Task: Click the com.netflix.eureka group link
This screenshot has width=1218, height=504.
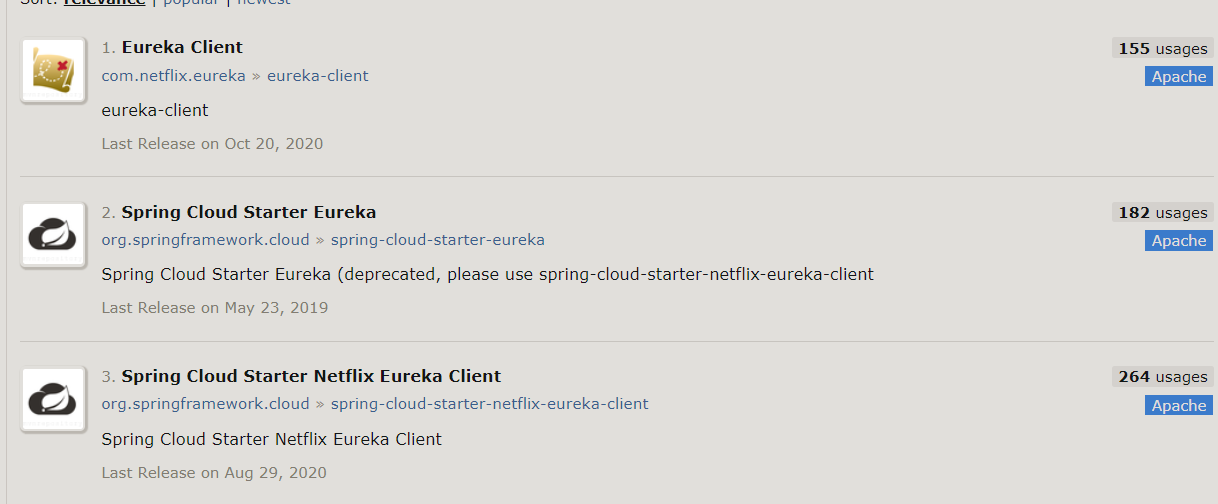Action: (173, 76)
